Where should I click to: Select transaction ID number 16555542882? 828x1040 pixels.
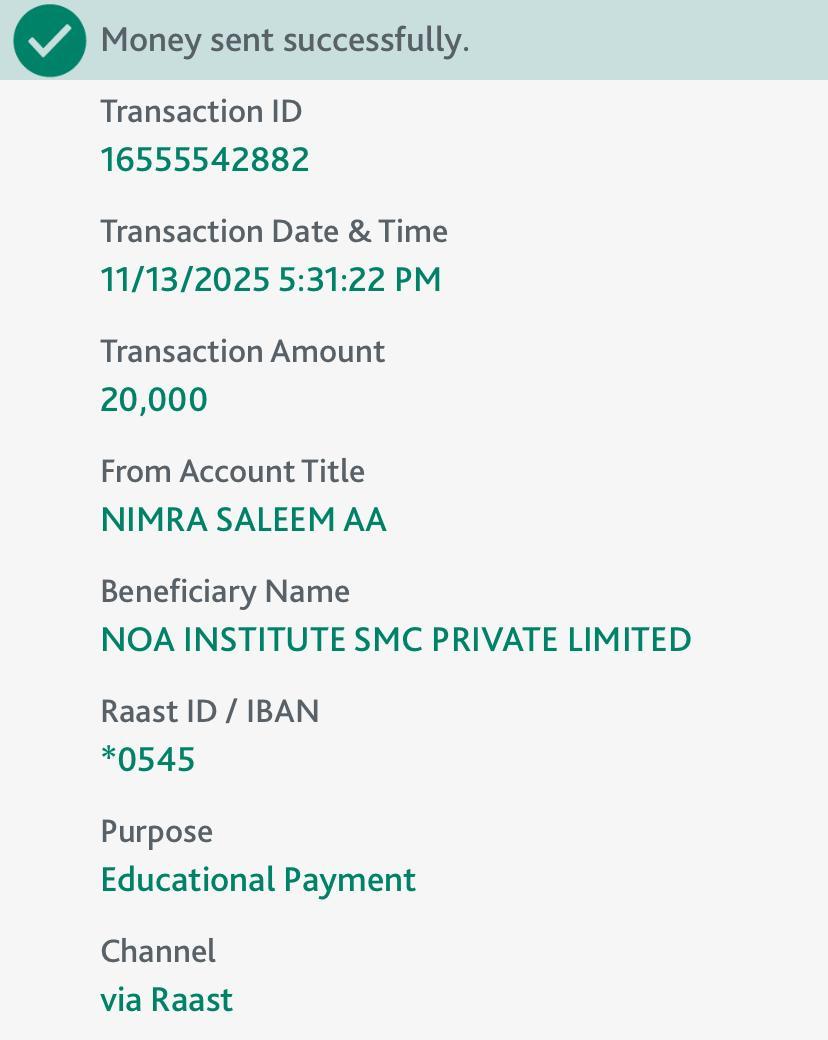pyautogui.click(x=205, y=160)
